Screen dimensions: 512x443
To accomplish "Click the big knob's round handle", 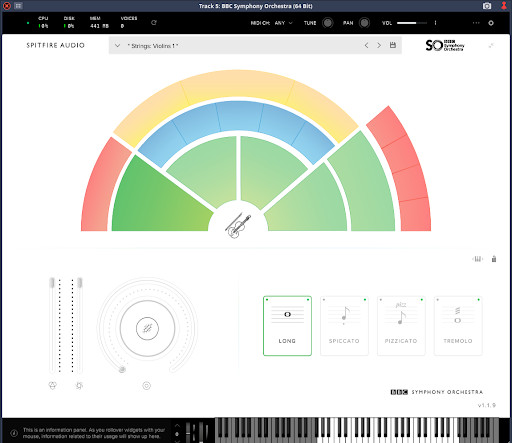I will coord(122,369).
